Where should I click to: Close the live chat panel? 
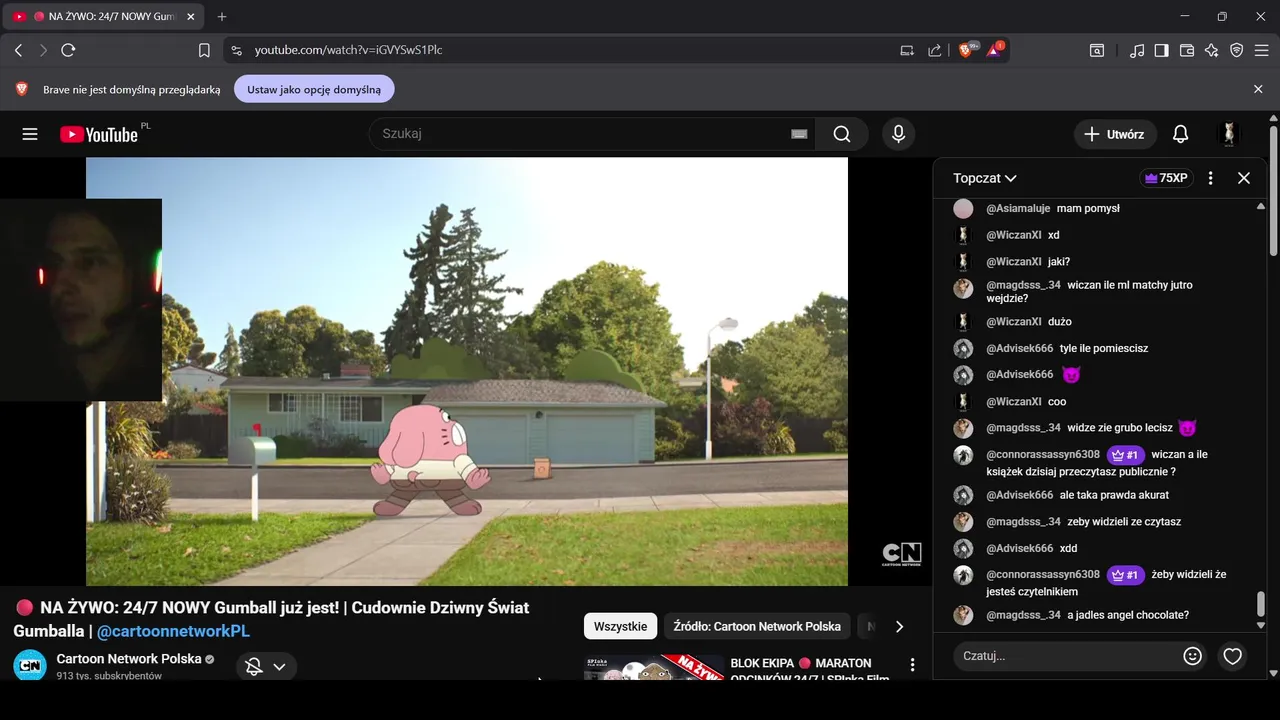[x=1244, y=178]
